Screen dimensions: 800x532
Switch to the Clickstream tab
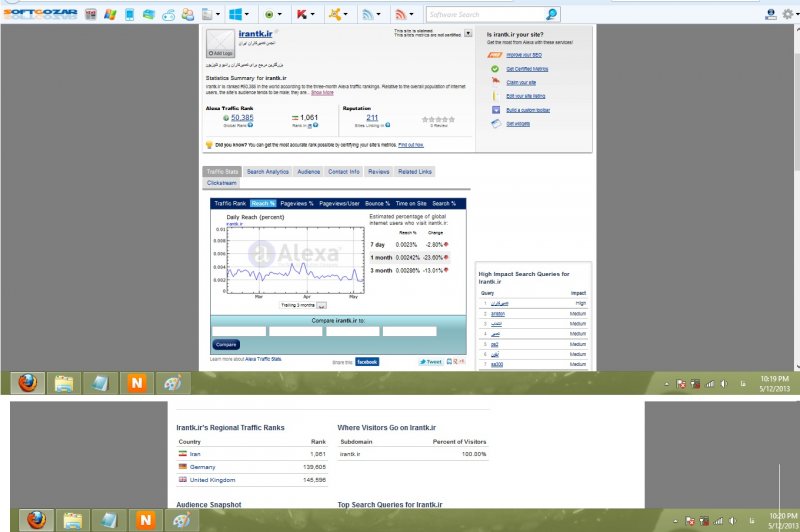222,183
